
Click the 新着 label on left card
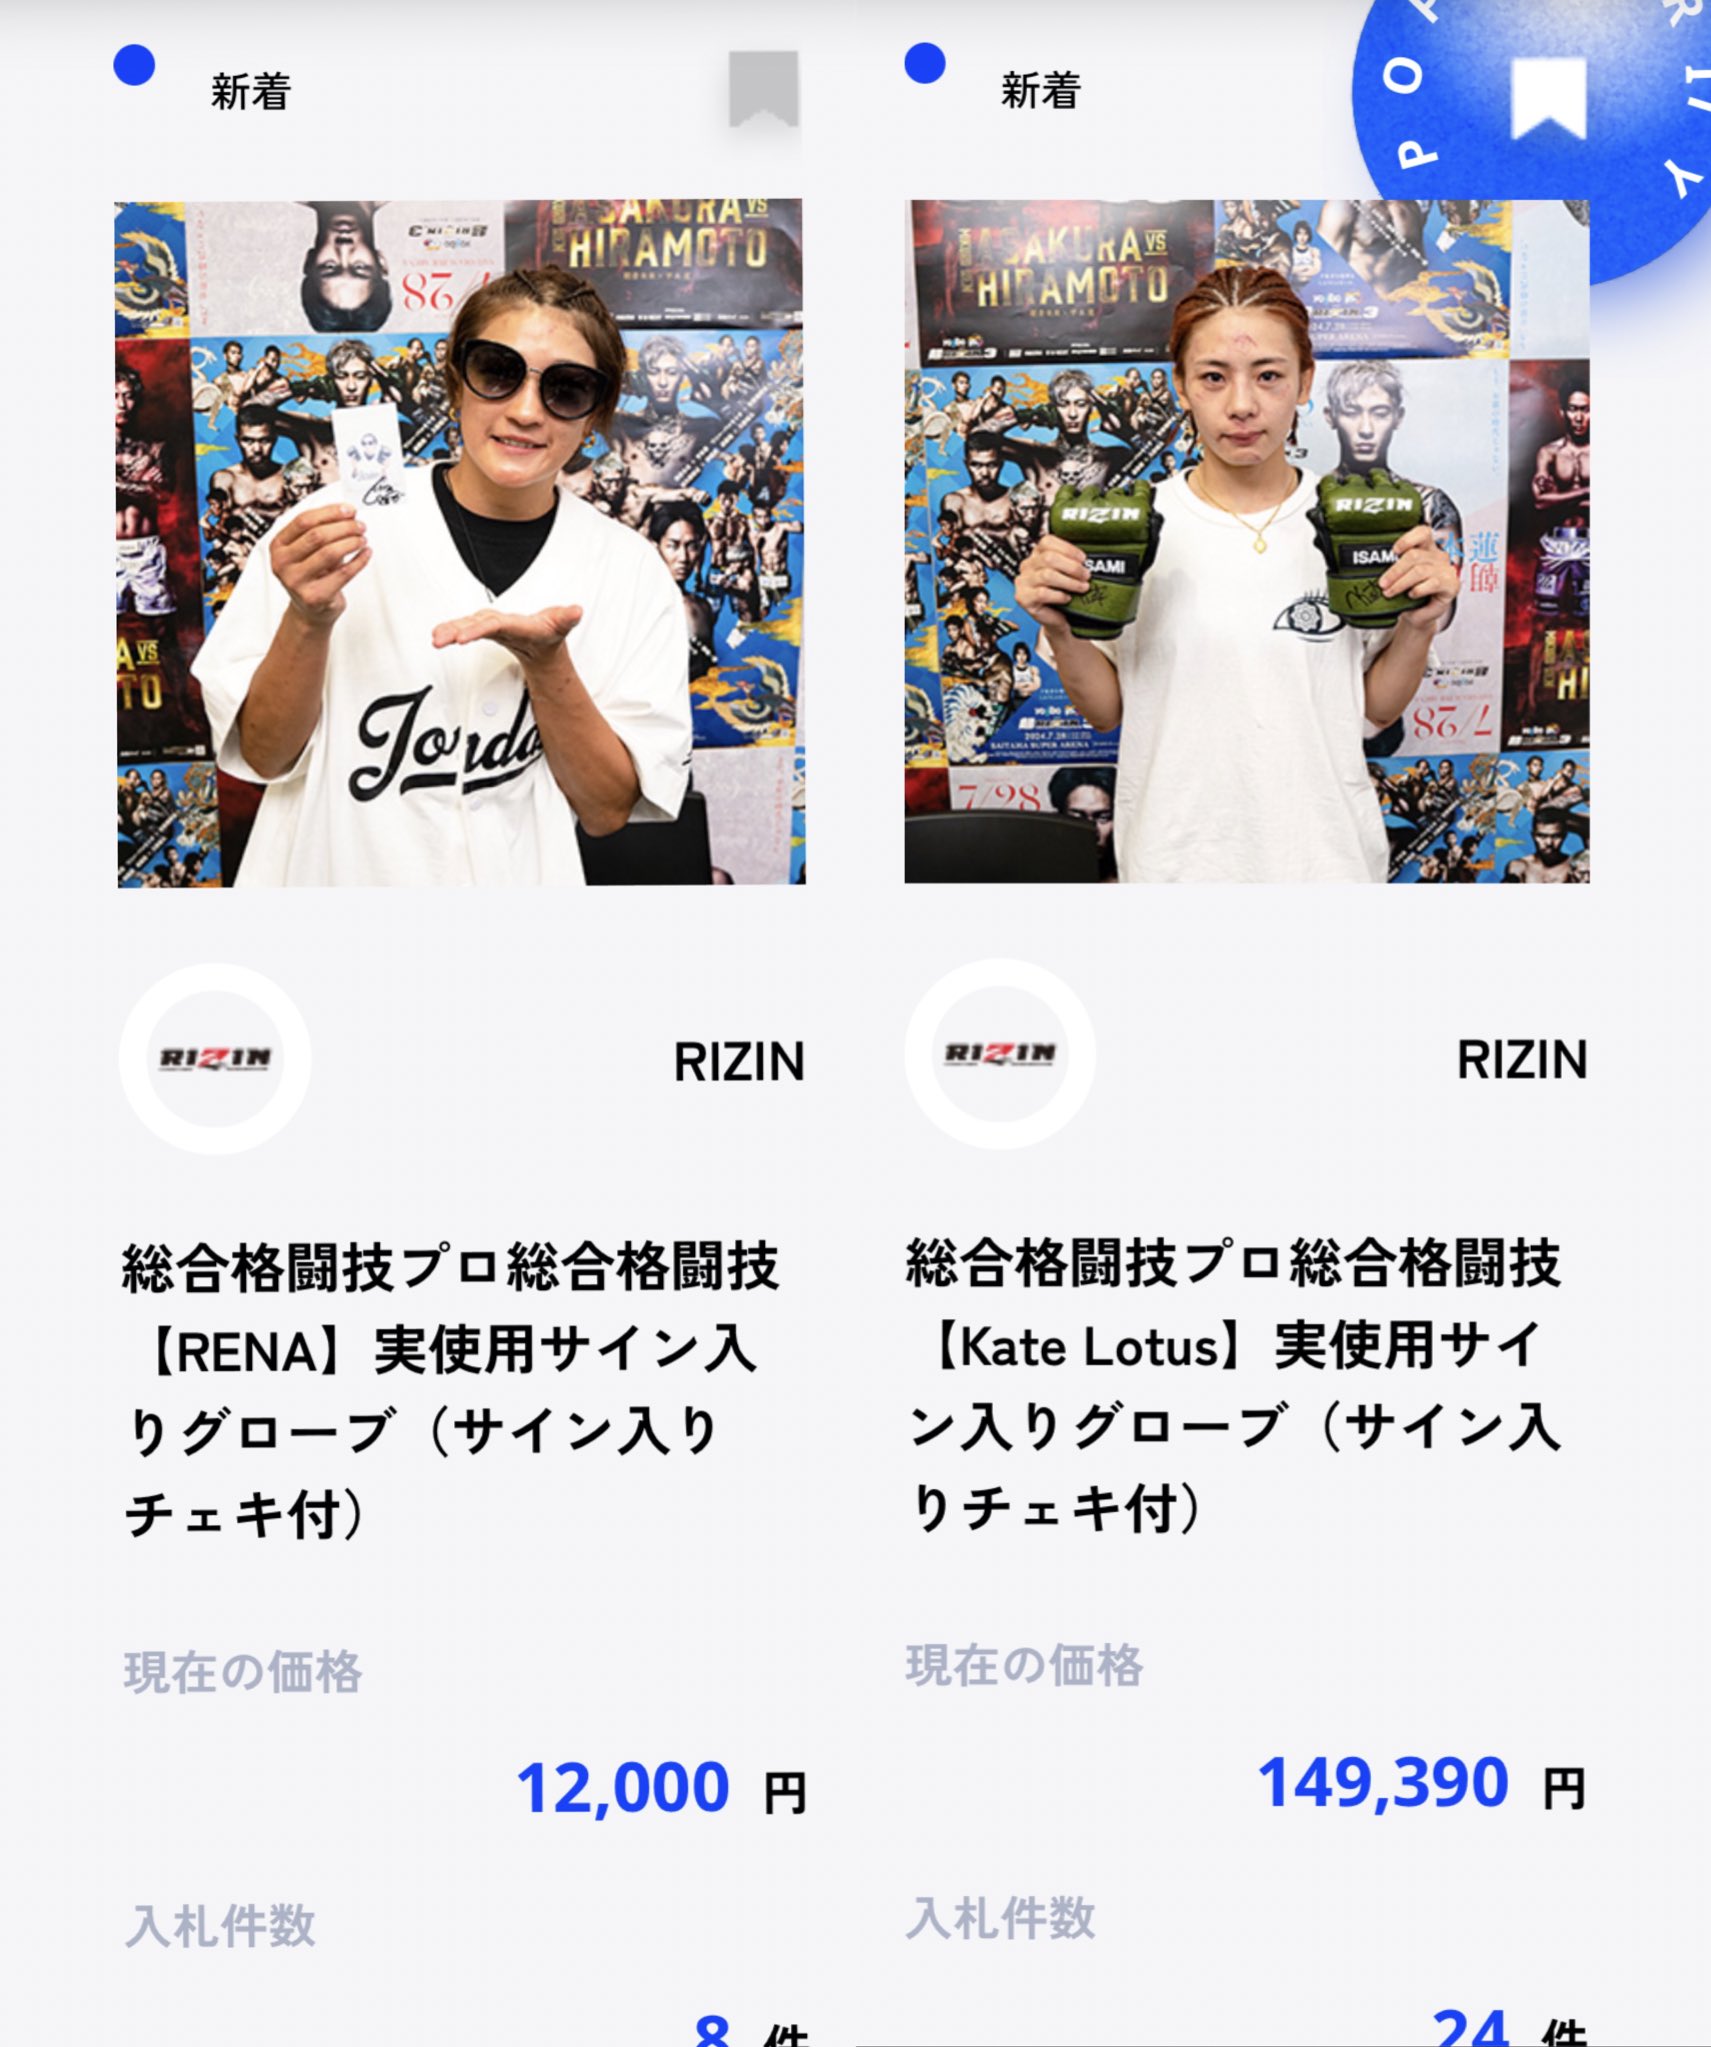pos(251,92)
